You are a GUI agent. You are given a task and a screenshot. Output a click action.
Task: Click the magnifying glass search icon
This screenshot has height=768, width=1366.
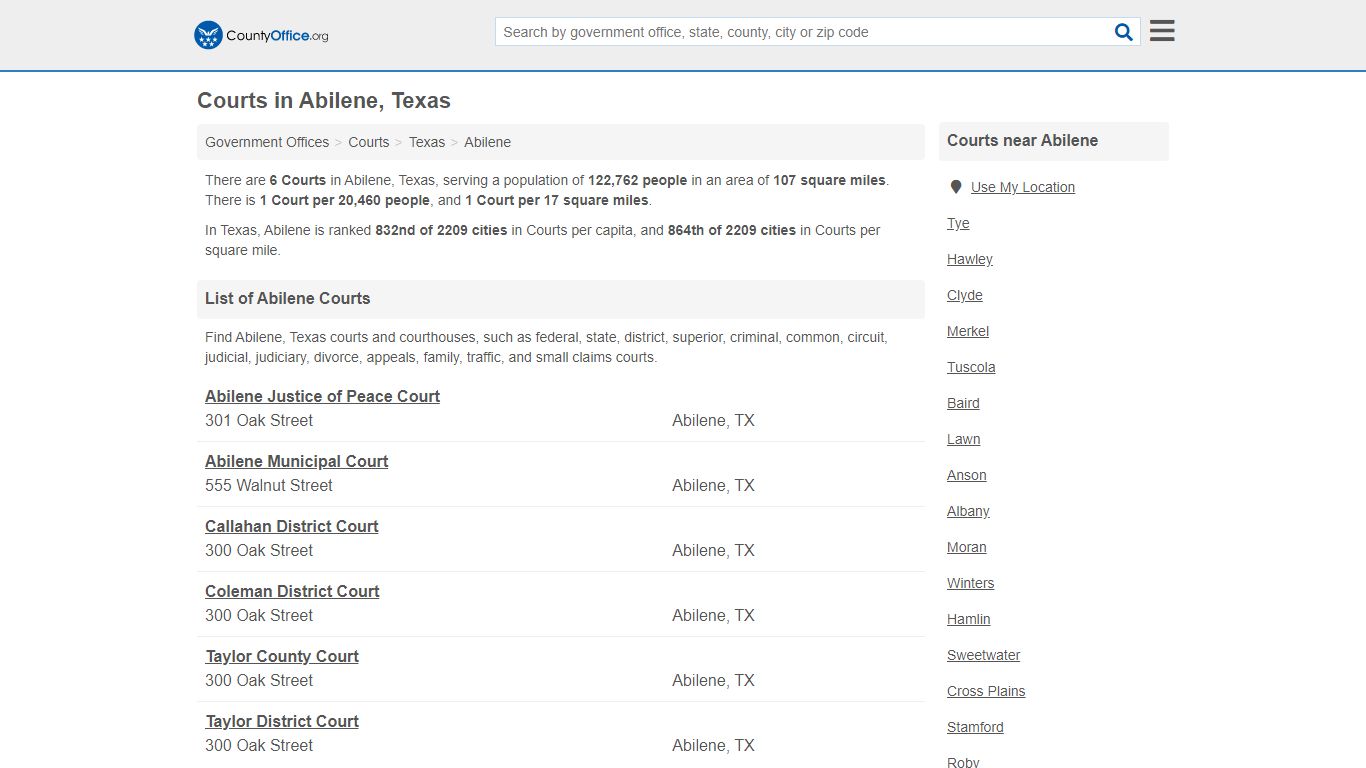1124,32
